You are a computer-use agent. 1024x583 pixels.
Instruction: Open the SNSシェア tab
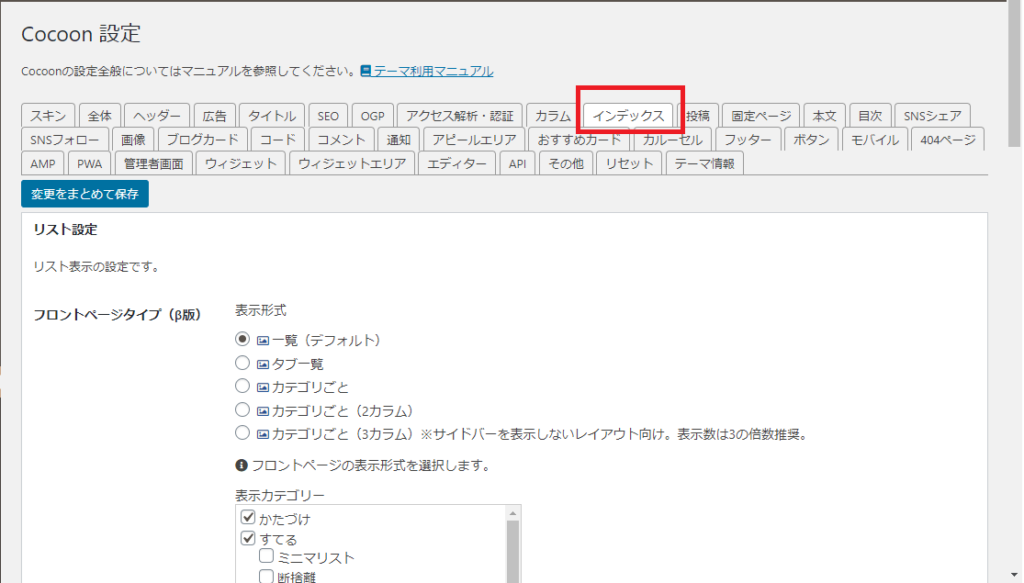pos(933,116)
